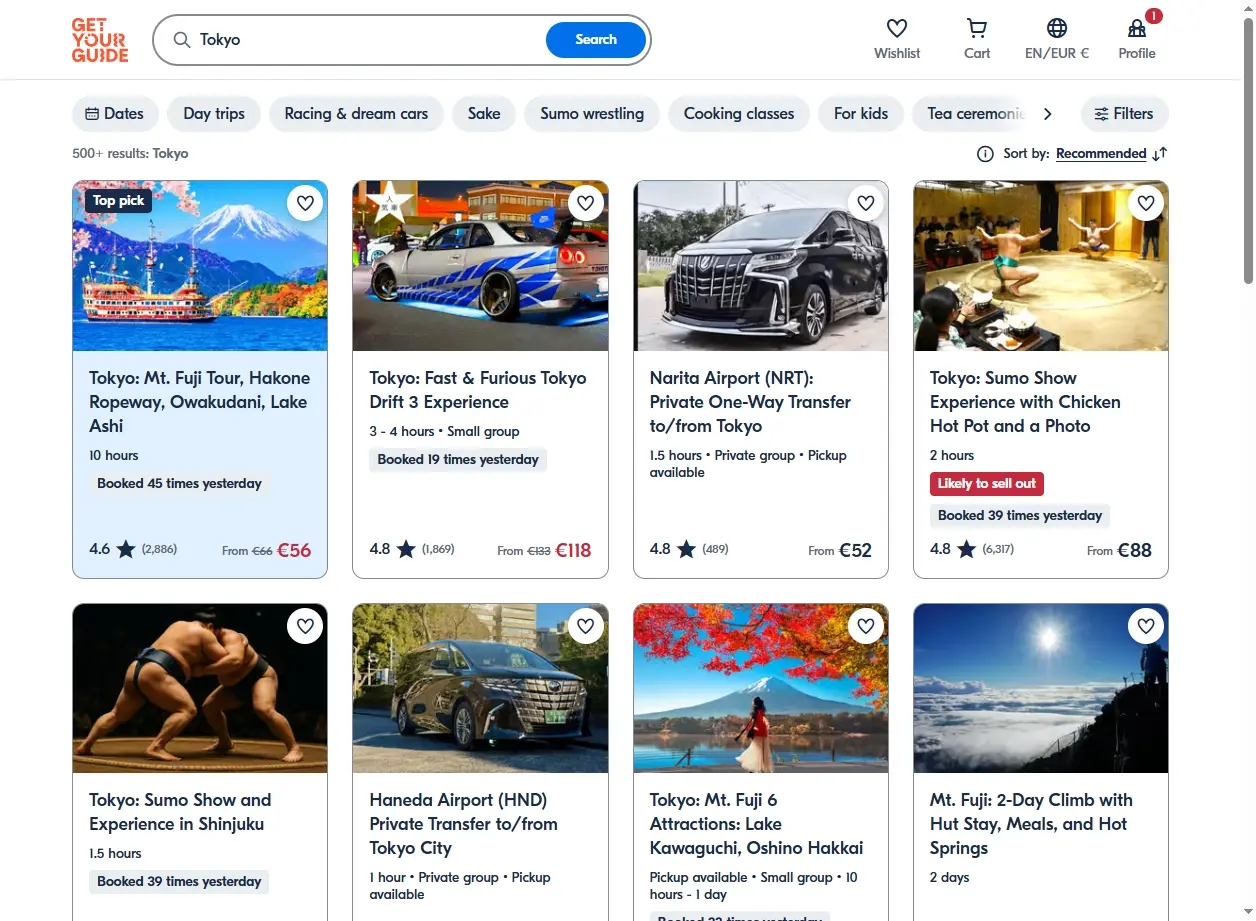Open Haneda Airport Private Transfer title
Viewport: 1256px width, 921px height.
click(463, 824)
